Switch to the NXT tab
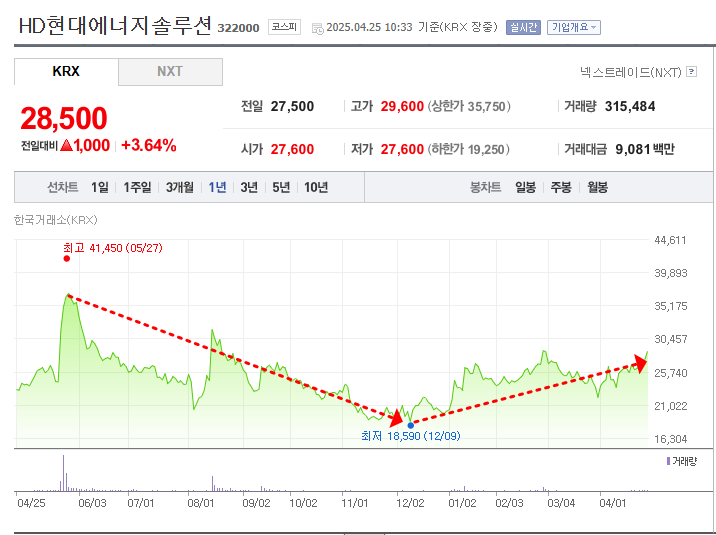The width and height of the screenshot is (716, 535). tap(170, 72)
